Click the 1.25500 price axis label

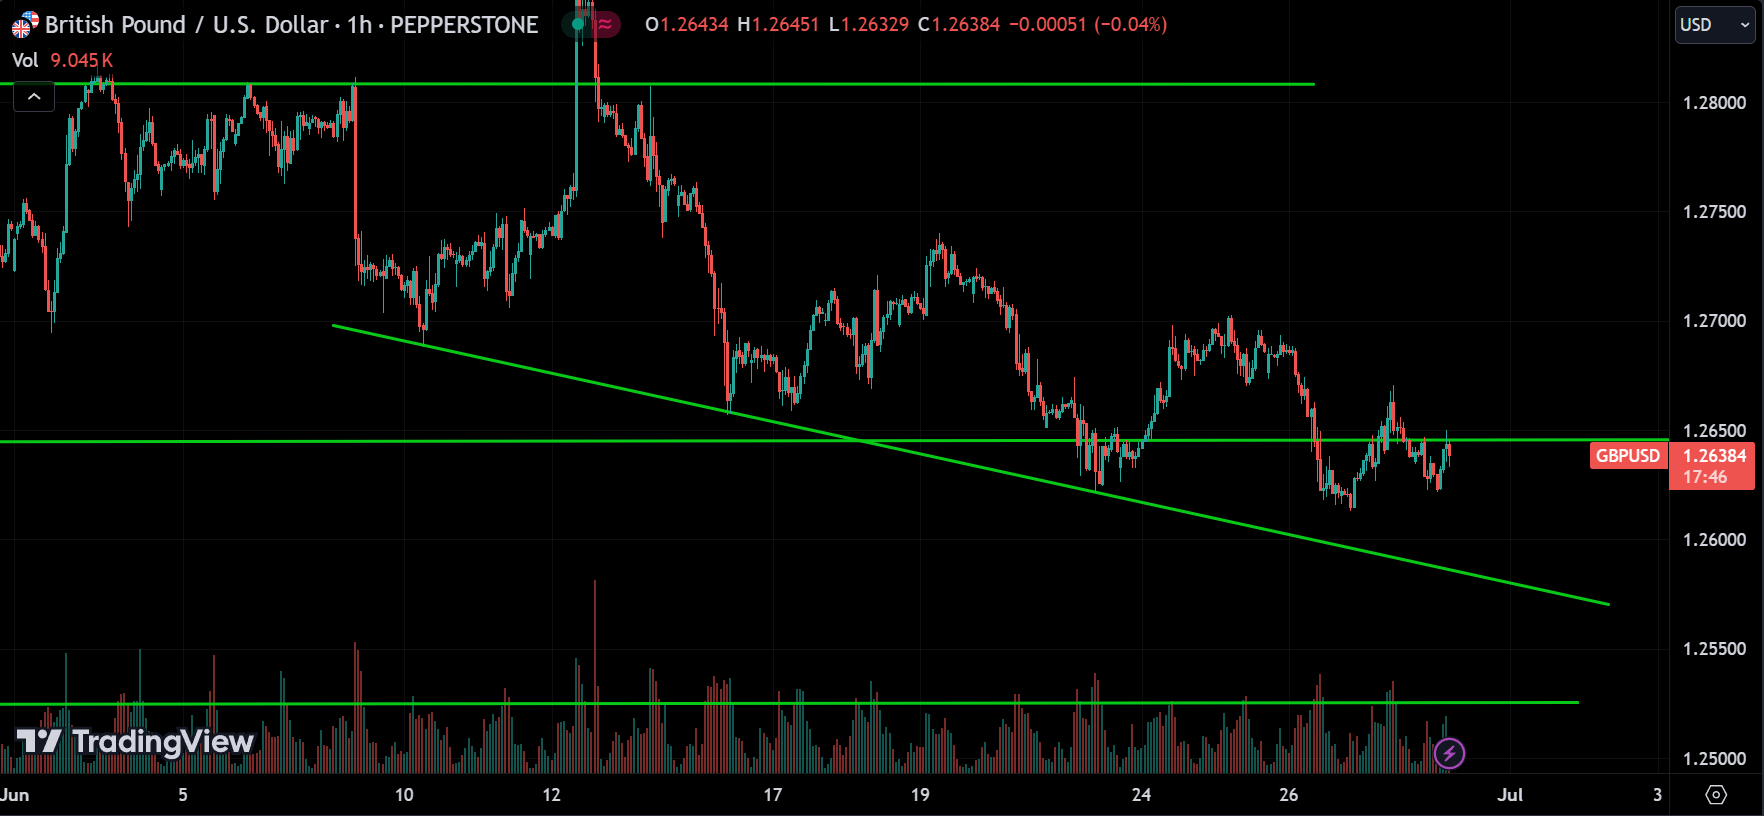[x=1714, y=649]
